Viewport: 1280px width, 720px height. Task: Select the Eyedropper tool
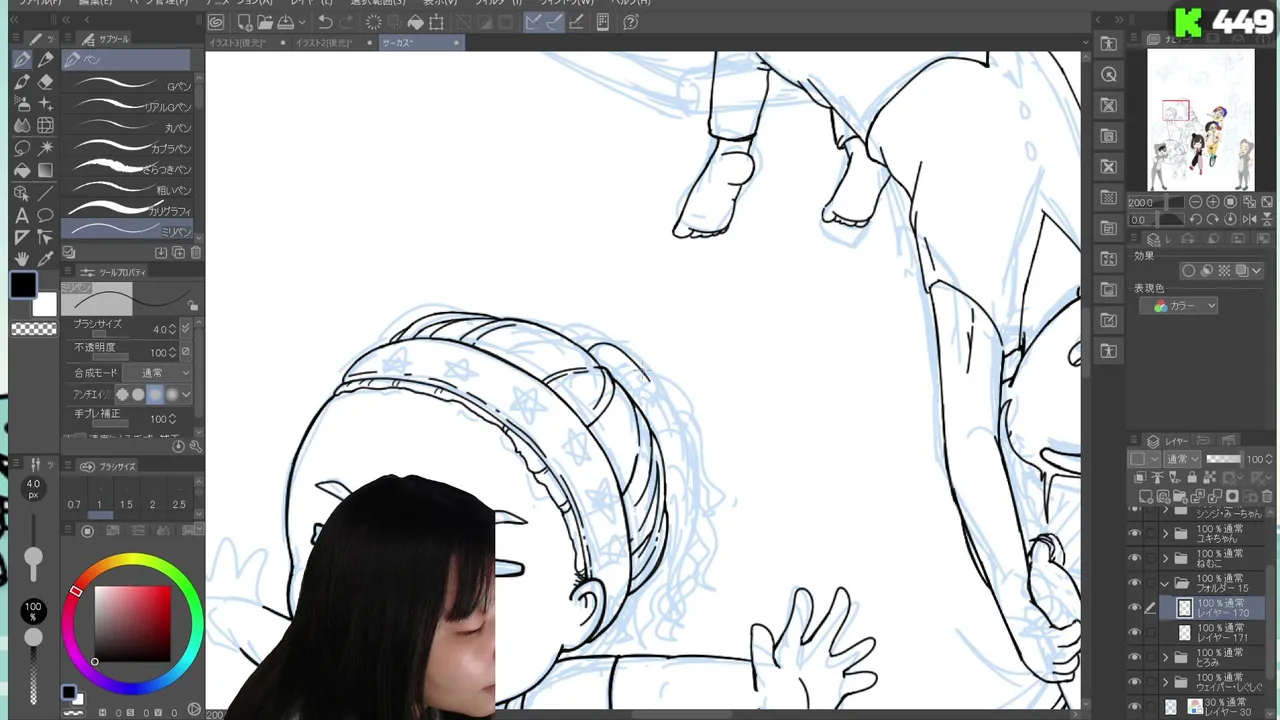pyautogui.click(x=45, y=259)
